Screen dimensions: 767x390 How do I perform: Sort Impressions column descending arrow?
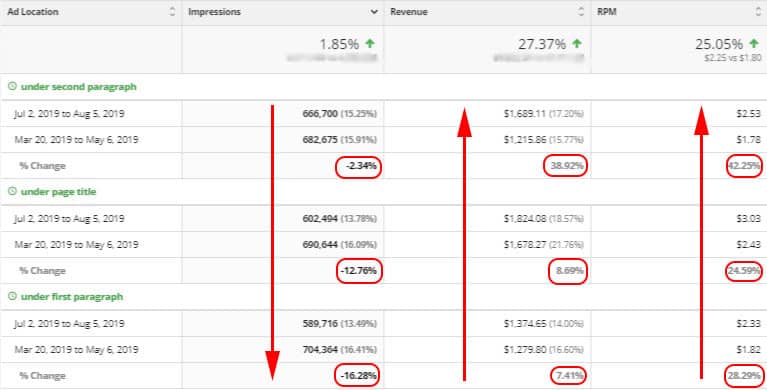pyautogui.click(x=374, y=12)
